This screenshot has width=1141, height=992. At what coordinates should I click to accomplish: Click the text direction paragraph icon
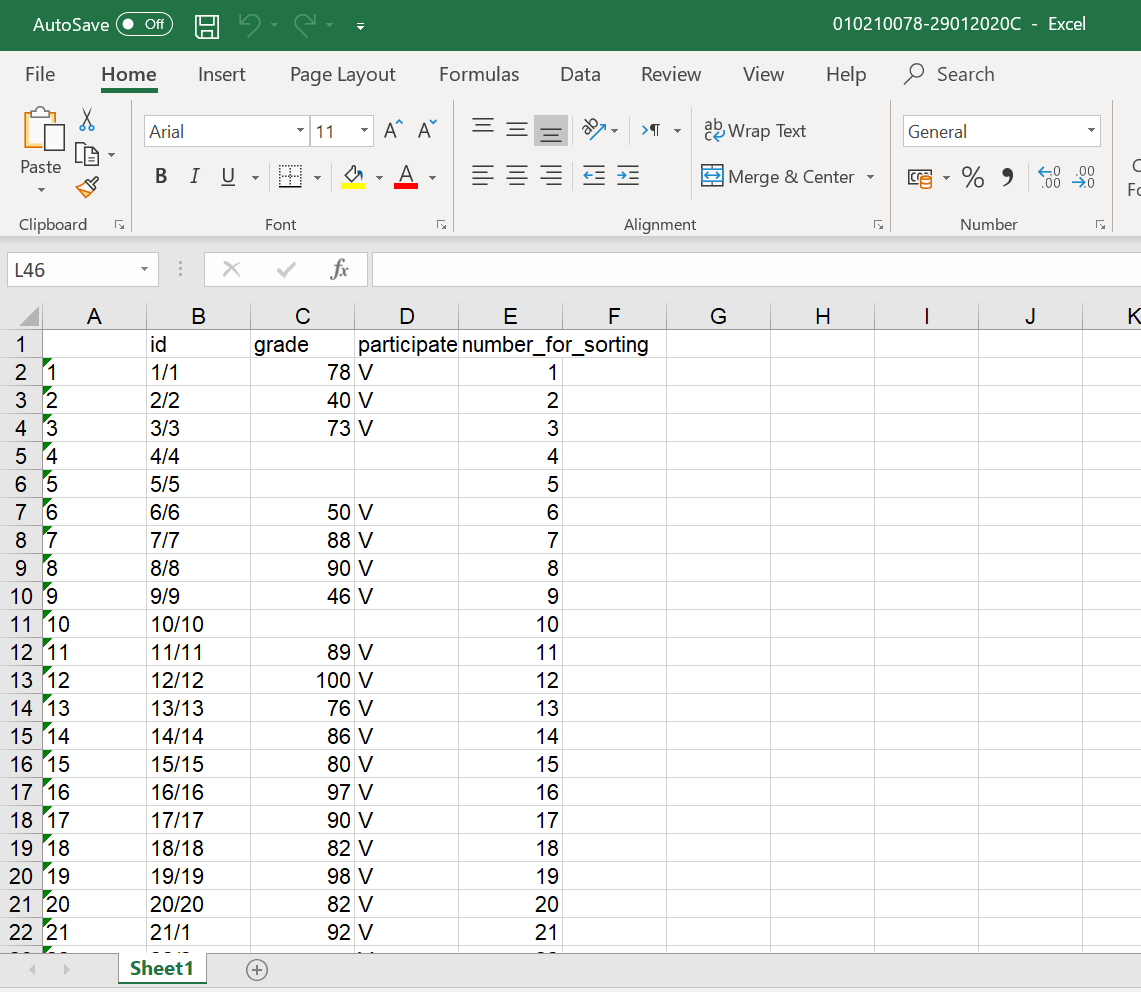click(x=651, y=130)
